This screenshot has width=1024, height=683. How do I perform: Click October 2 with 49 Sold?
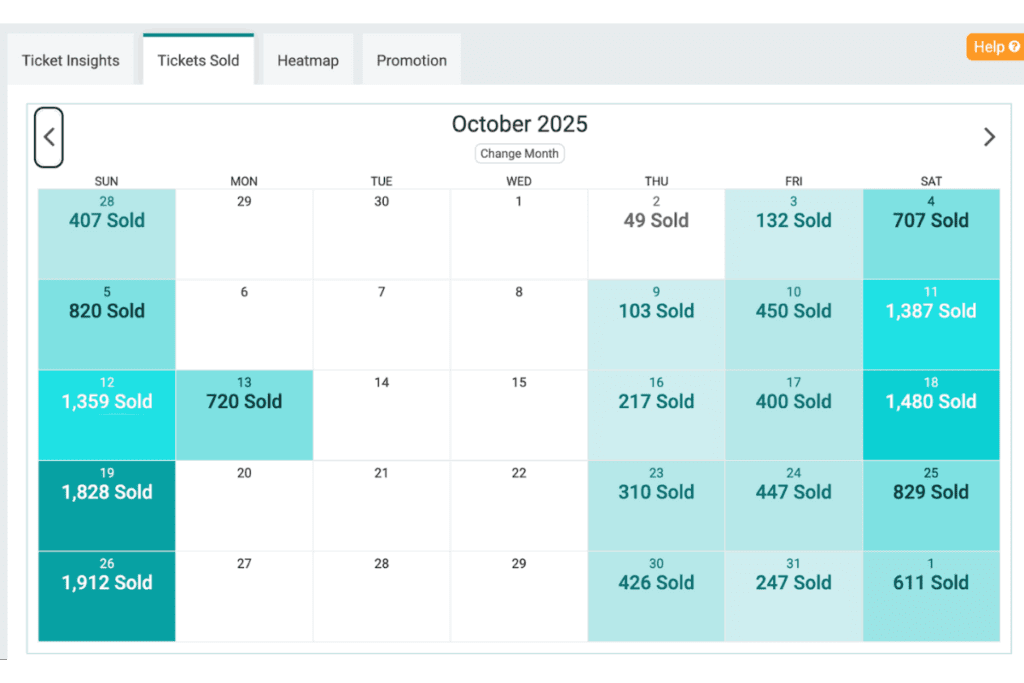[656, 234]
